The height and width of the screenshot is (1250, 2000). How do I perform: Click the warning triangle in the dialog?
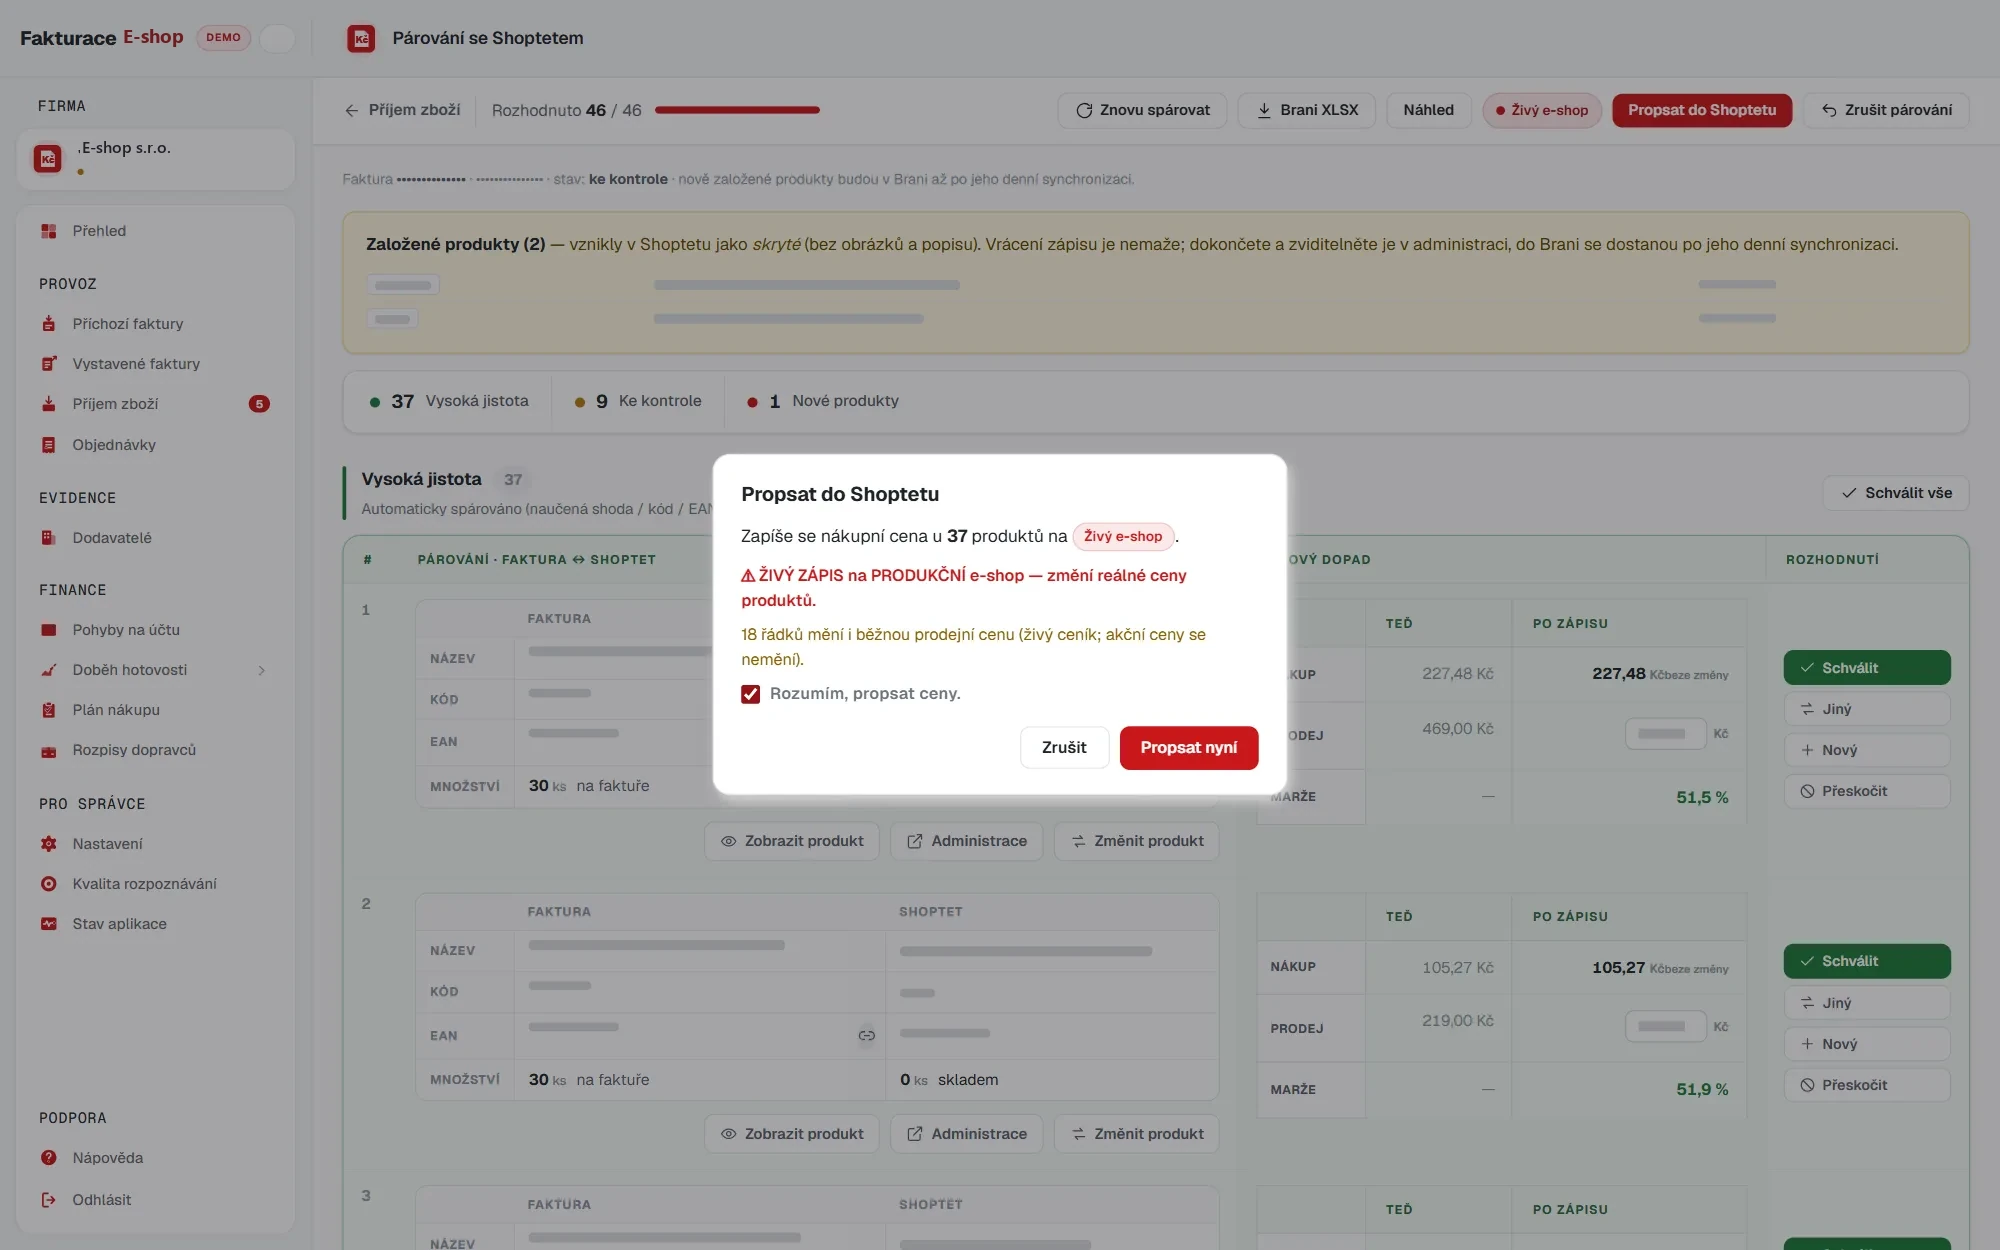tap(748, 575)
